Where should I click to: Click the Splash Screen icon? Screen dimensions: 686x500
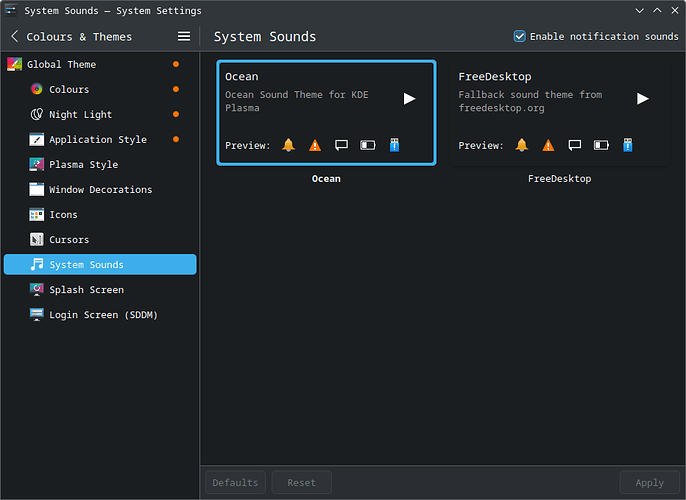(x=37, y=290)
